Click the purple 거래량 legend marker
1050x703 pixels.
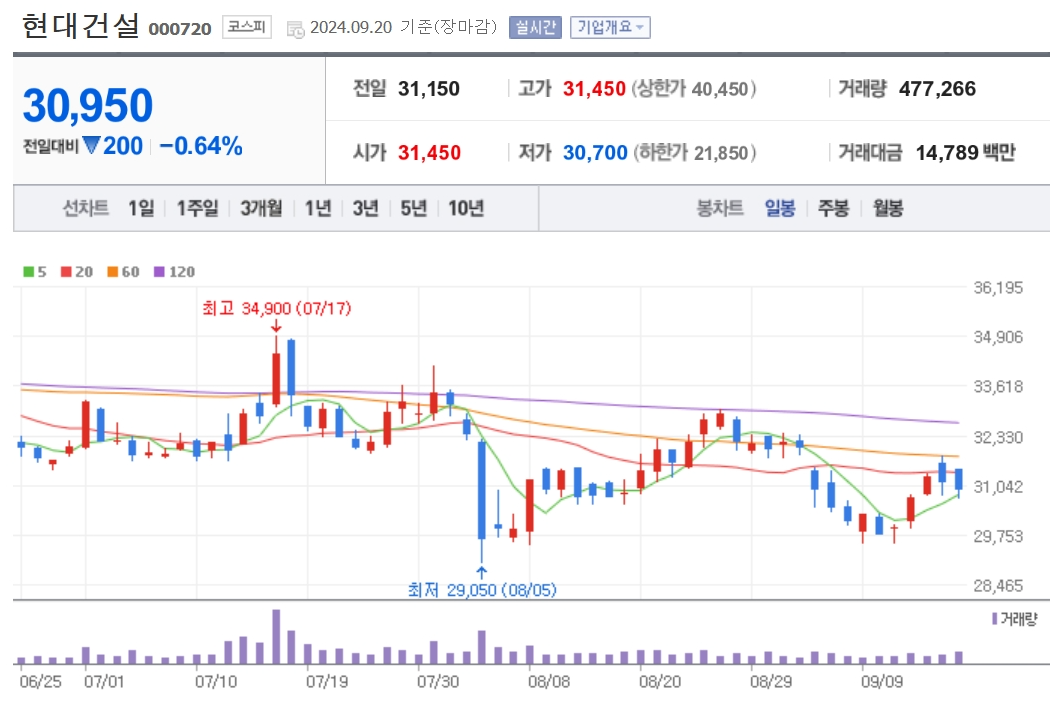tap(994, 619)
